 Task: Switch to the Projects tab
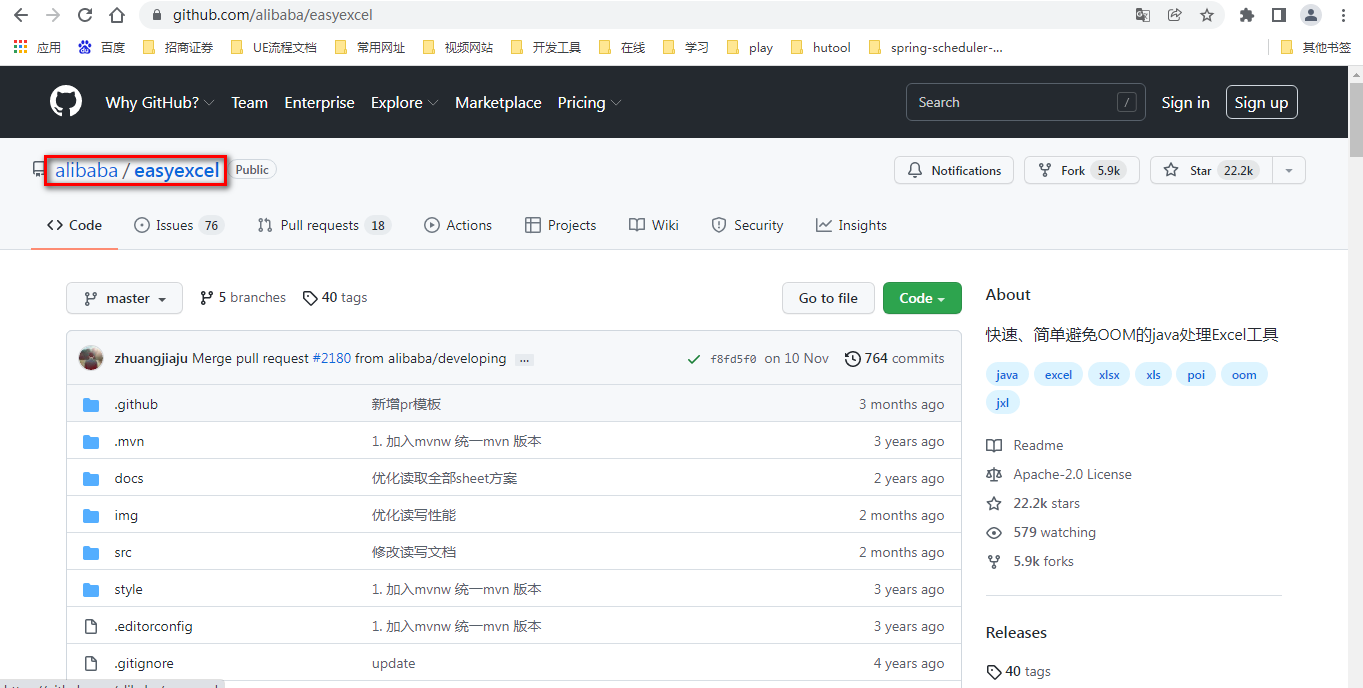[560, 225]
